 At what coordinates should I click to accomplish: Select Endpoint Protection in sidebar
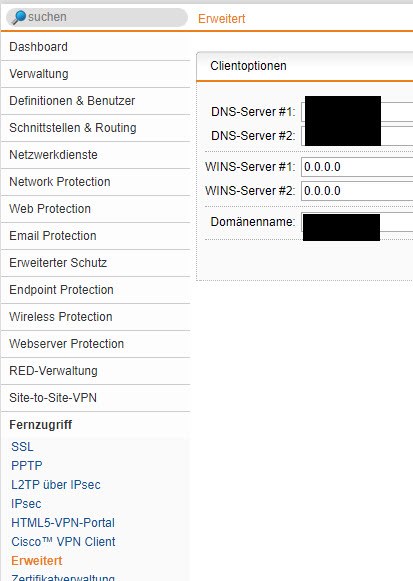tap(96, 290)
